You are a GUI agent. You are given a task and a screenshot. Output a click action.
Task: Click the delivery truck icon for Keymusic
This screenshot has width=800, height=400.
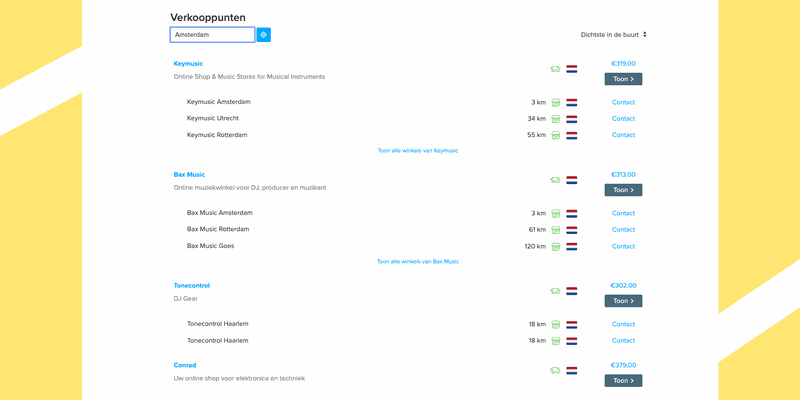coord(555,69)
